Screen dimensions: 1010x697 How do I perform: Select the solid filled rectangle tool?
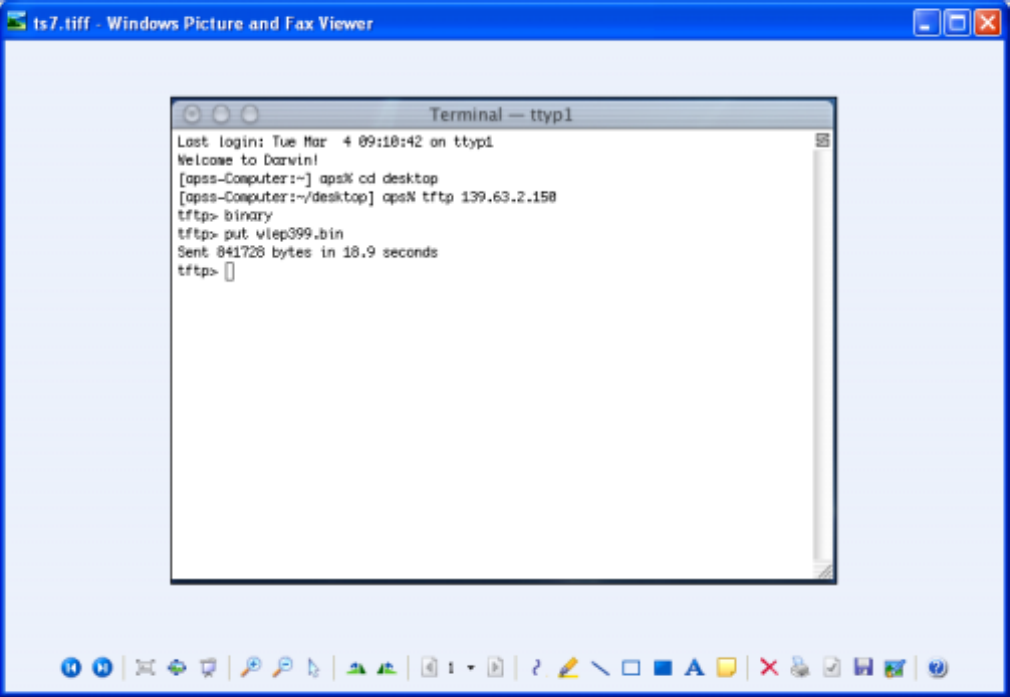[663, 668]
